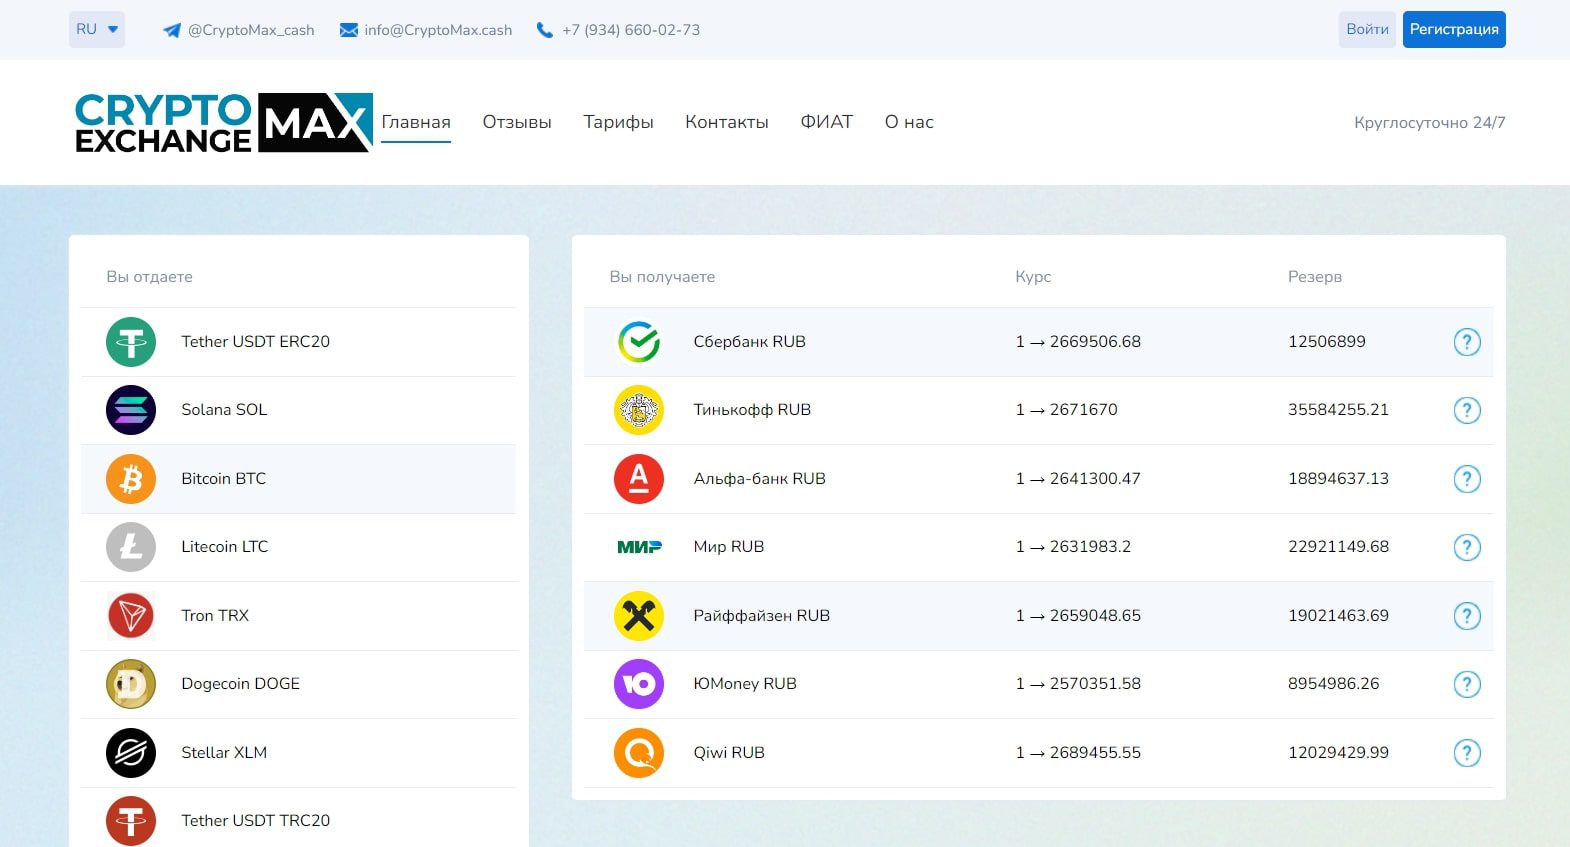Select the Stellar XLM label
Image resolution: width=1570 pixels, height=847 pixels.
click(x=224, y=752)
